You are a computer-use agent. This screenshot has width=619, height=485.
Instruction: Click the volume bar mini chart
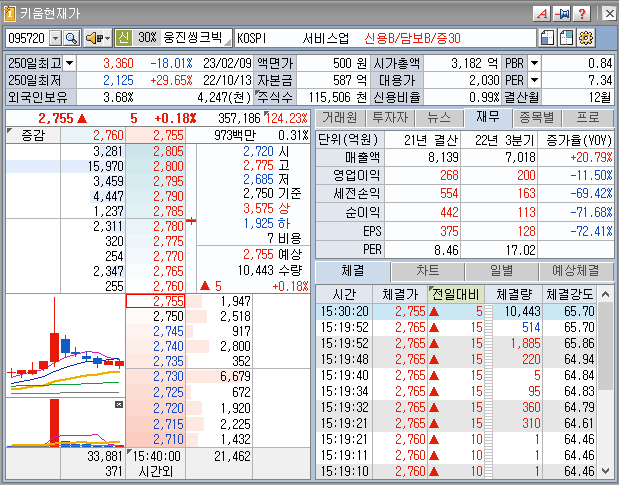(66, 423)
